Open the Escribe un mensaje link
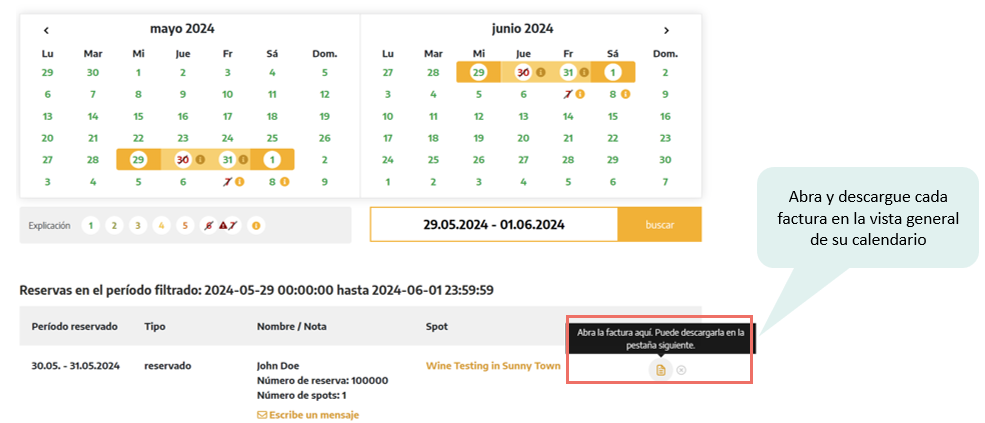 [x=308, y=415]
